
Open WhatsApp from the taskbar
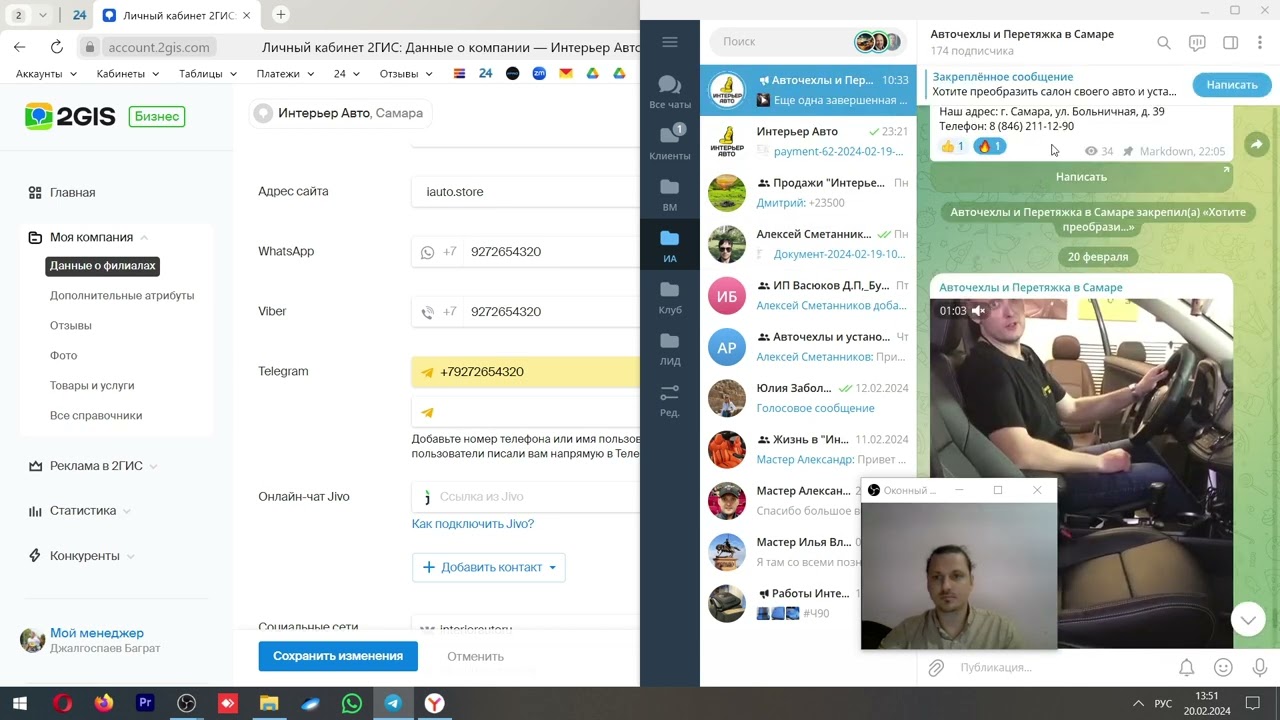[352, 703]
